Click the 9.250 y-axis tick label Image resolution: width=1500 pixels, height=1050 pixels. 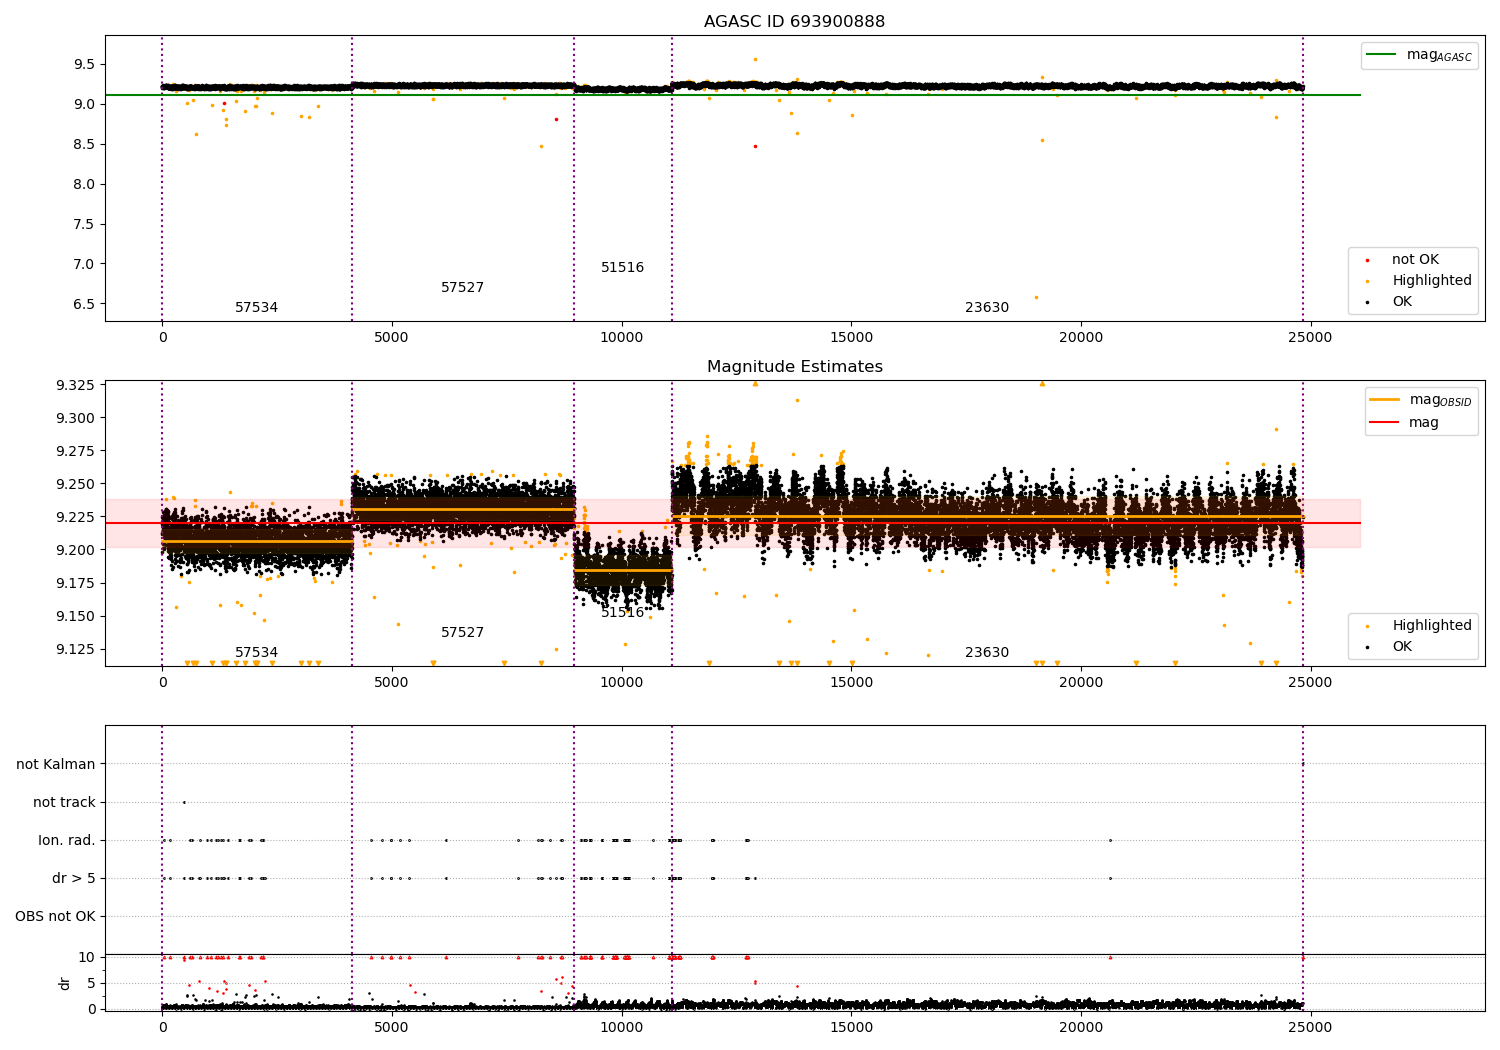[75, 484]
